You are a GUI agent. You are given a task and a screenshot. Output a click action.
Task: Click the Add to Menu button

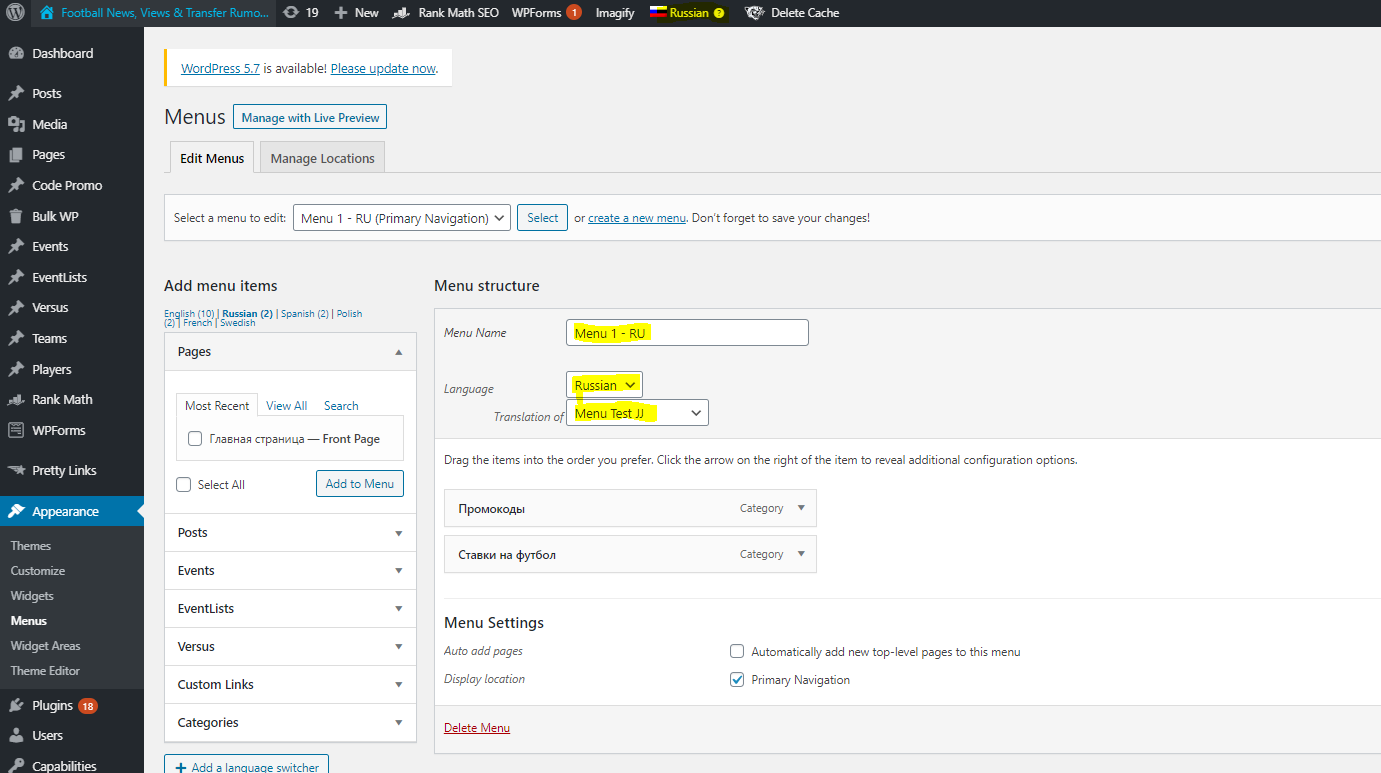(x=360, y=484)
